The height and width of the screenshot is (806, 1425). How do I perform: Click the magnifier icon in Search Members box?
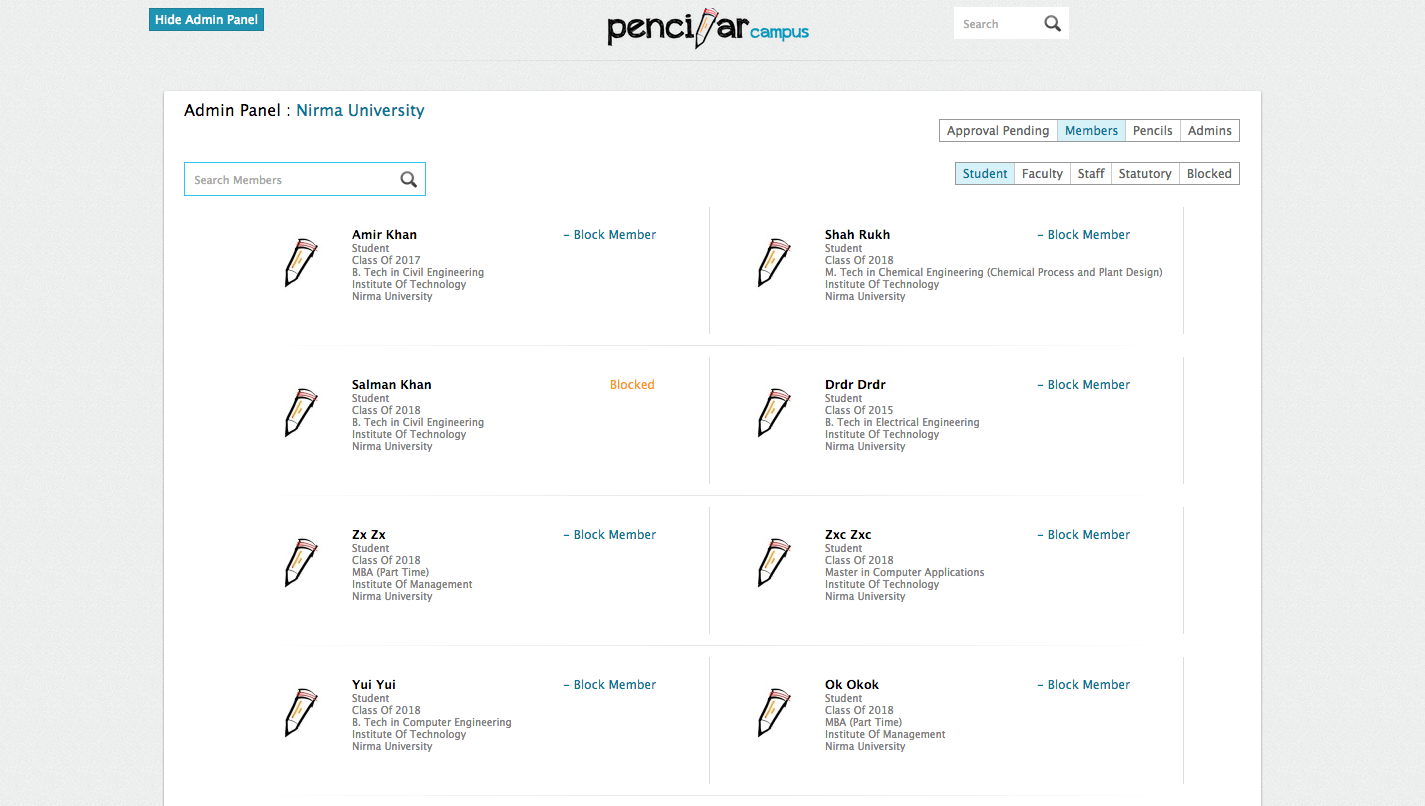[408, 180]
